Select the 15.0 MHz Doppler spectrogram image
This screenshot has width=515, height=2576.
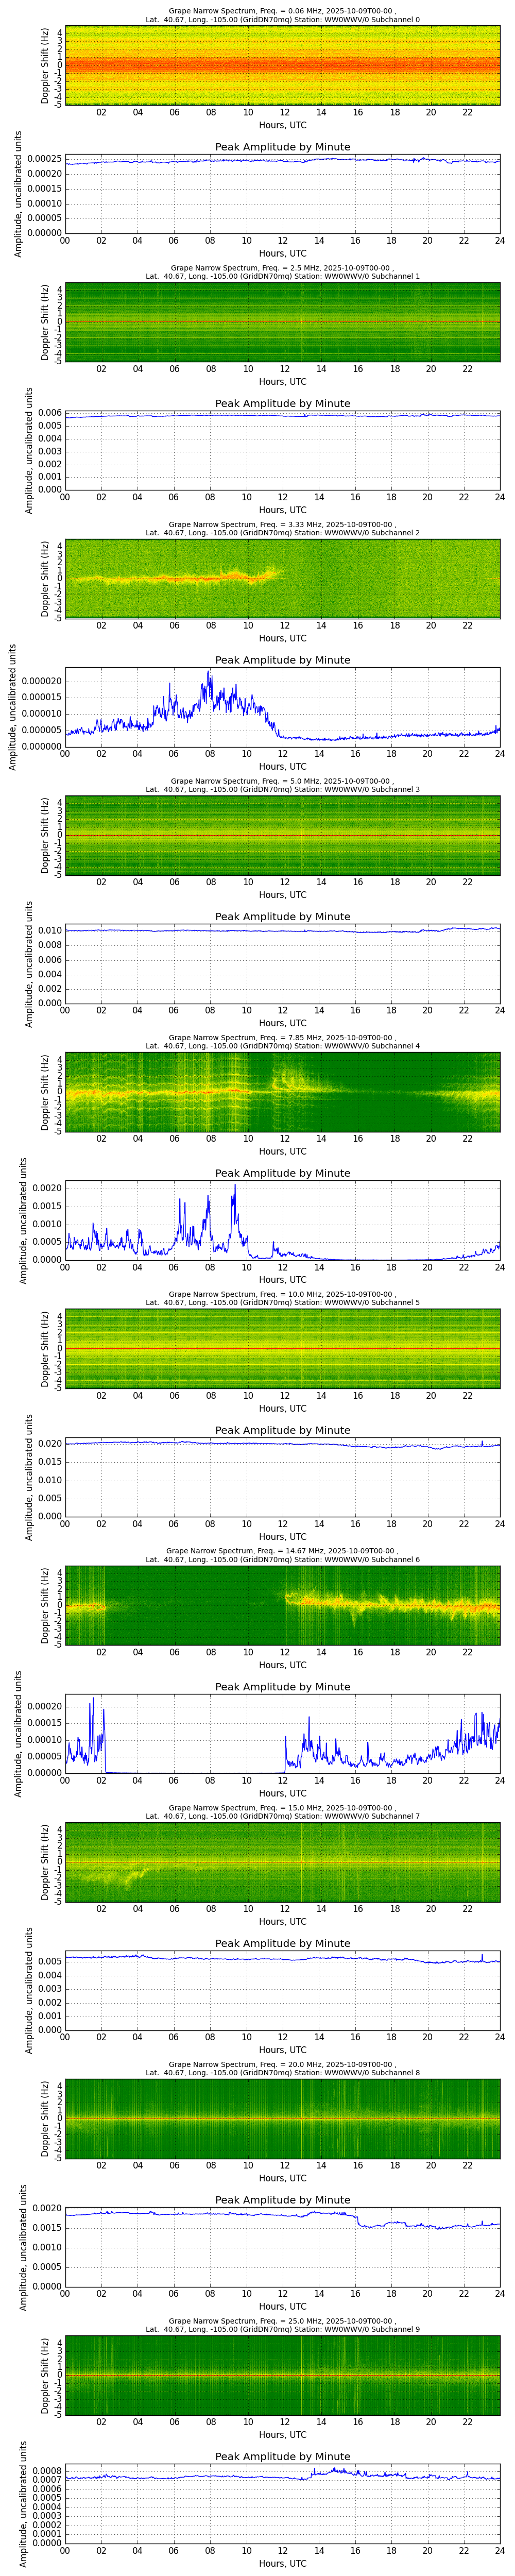pyautogui.click(x=282, y=1861)
